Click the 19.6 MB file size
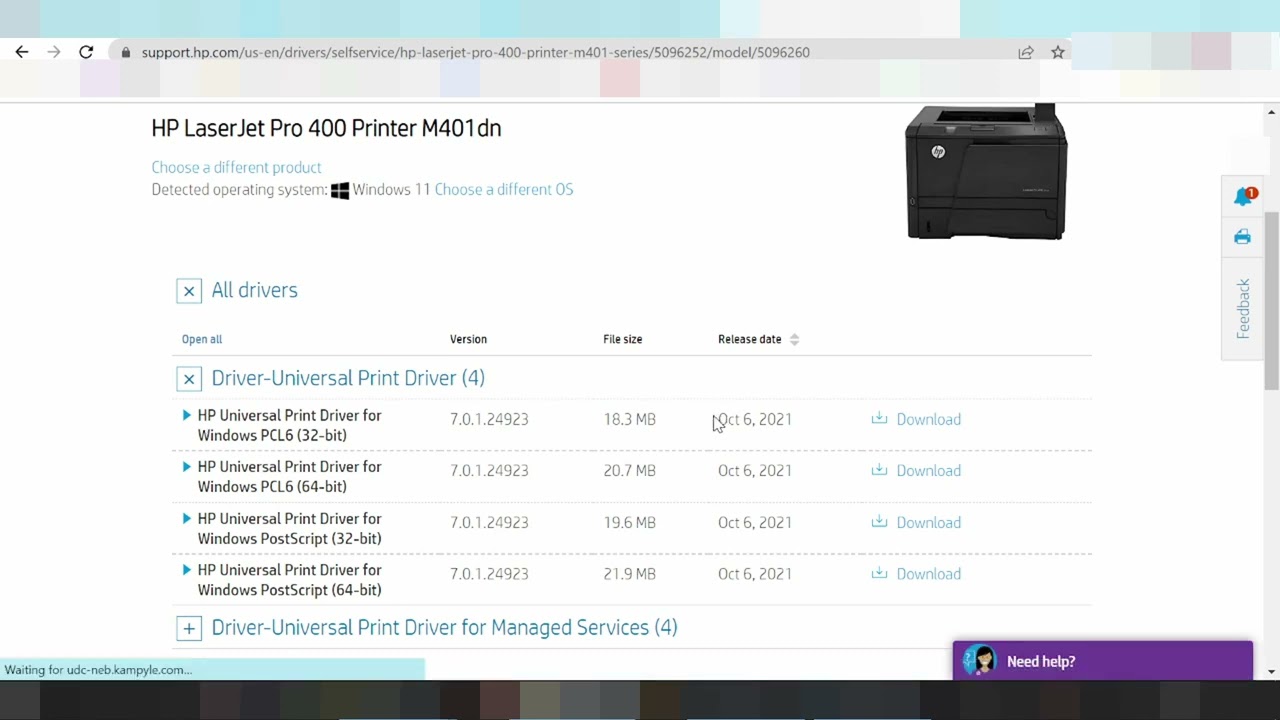This screenshot has height=720, width=1280. [x=629, y=522]
